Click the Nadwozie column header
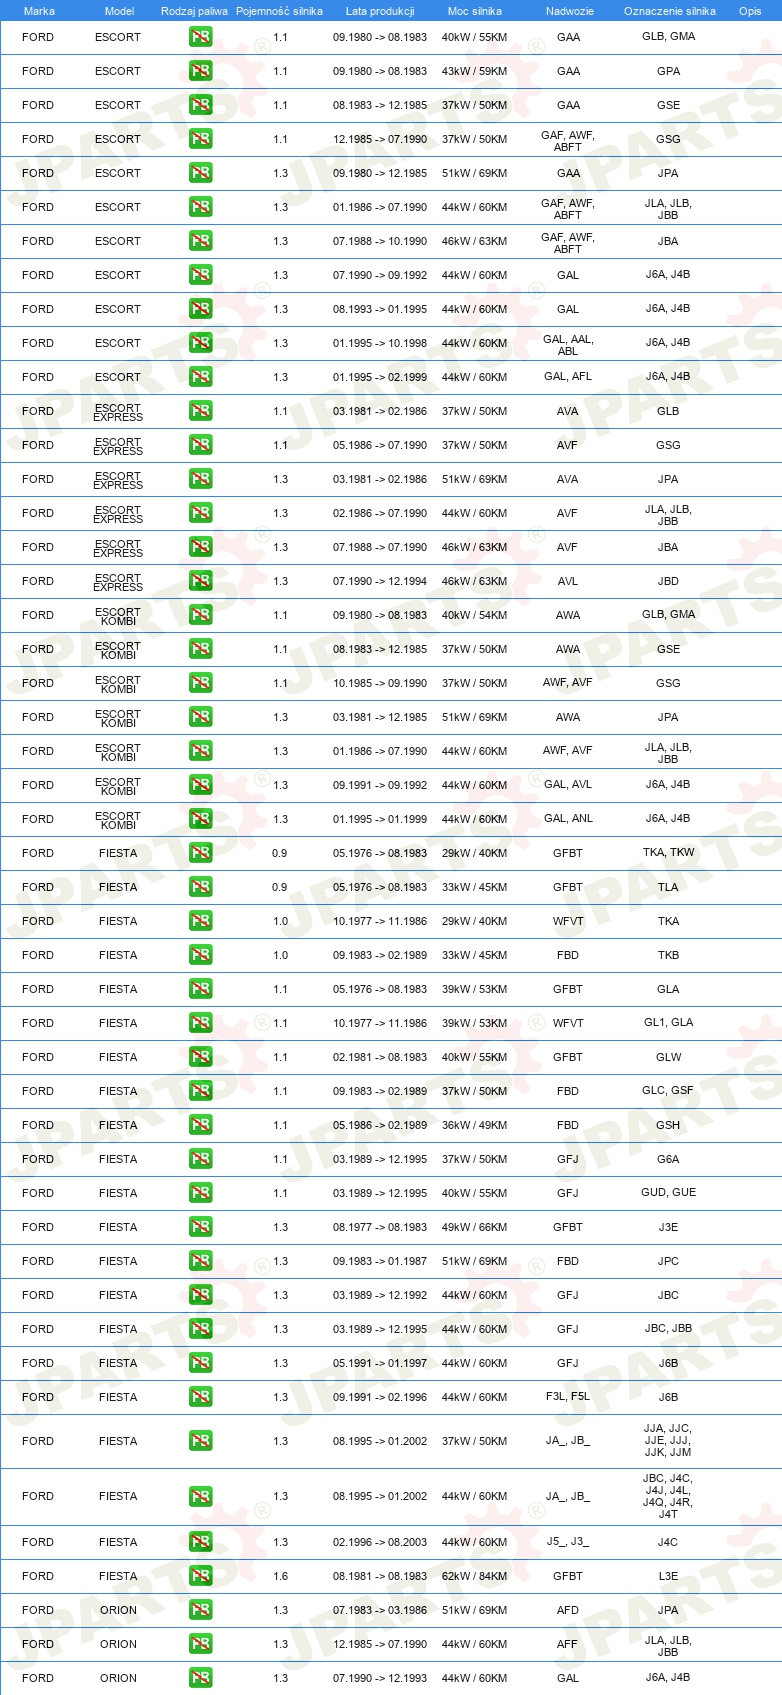 [x=569, y=11]
